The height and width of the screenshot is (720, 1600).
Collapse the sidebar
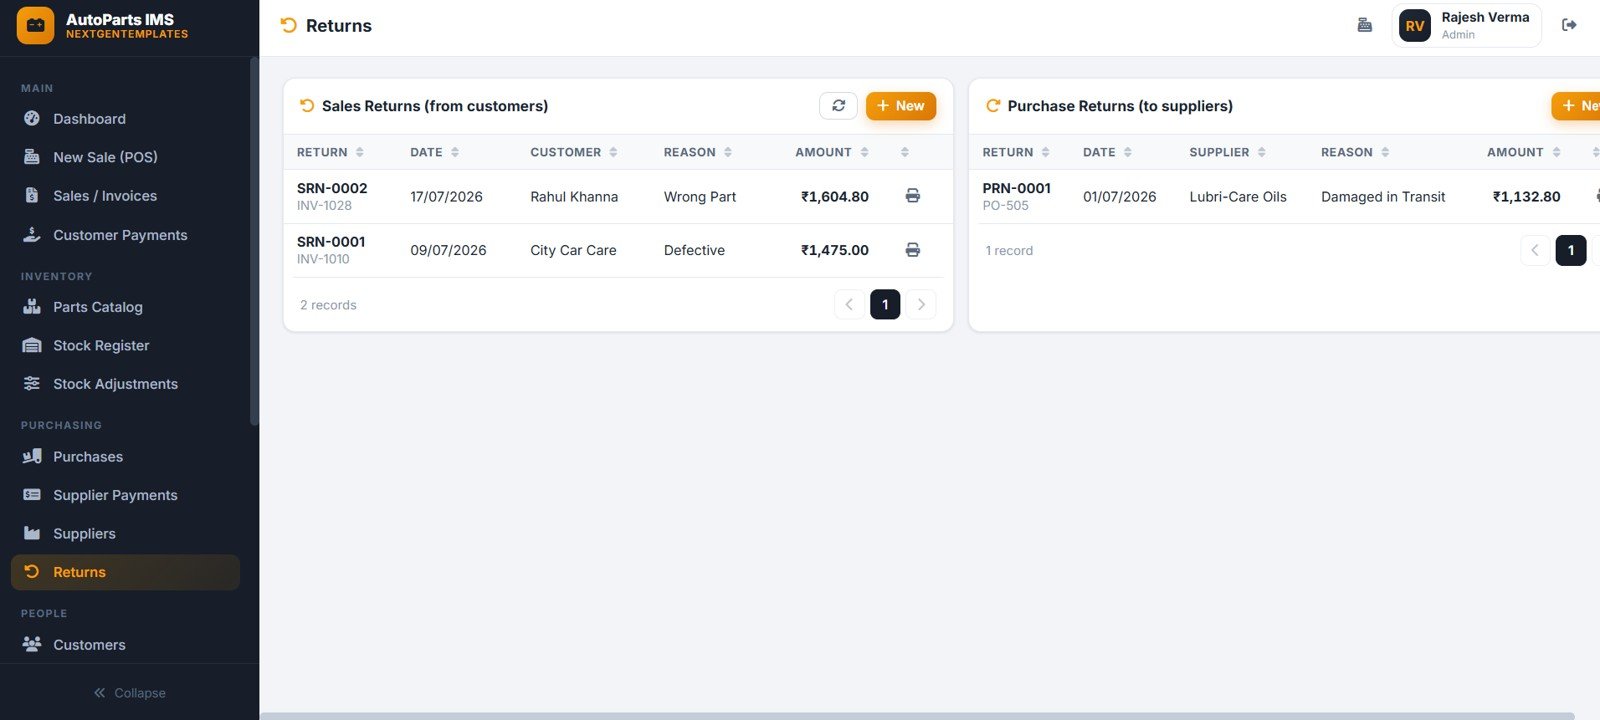pos(129,693)
